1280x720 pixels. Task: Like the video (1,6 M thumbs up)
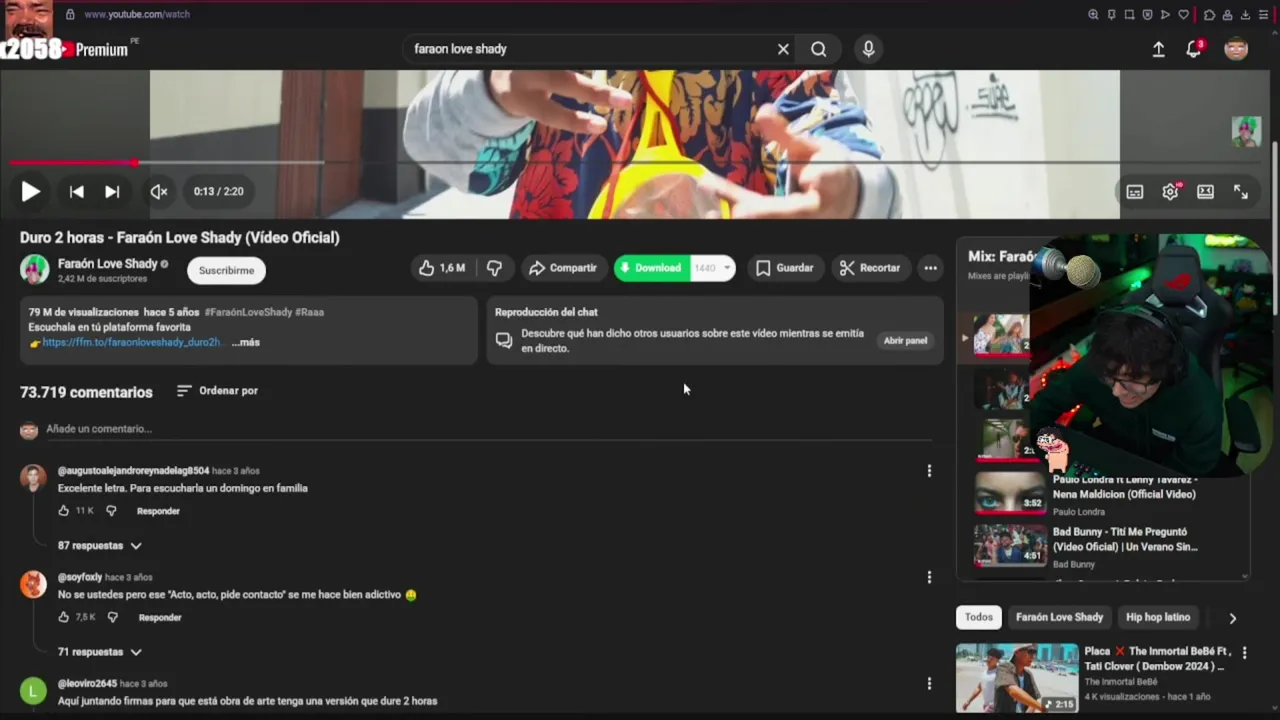point(441,268)
